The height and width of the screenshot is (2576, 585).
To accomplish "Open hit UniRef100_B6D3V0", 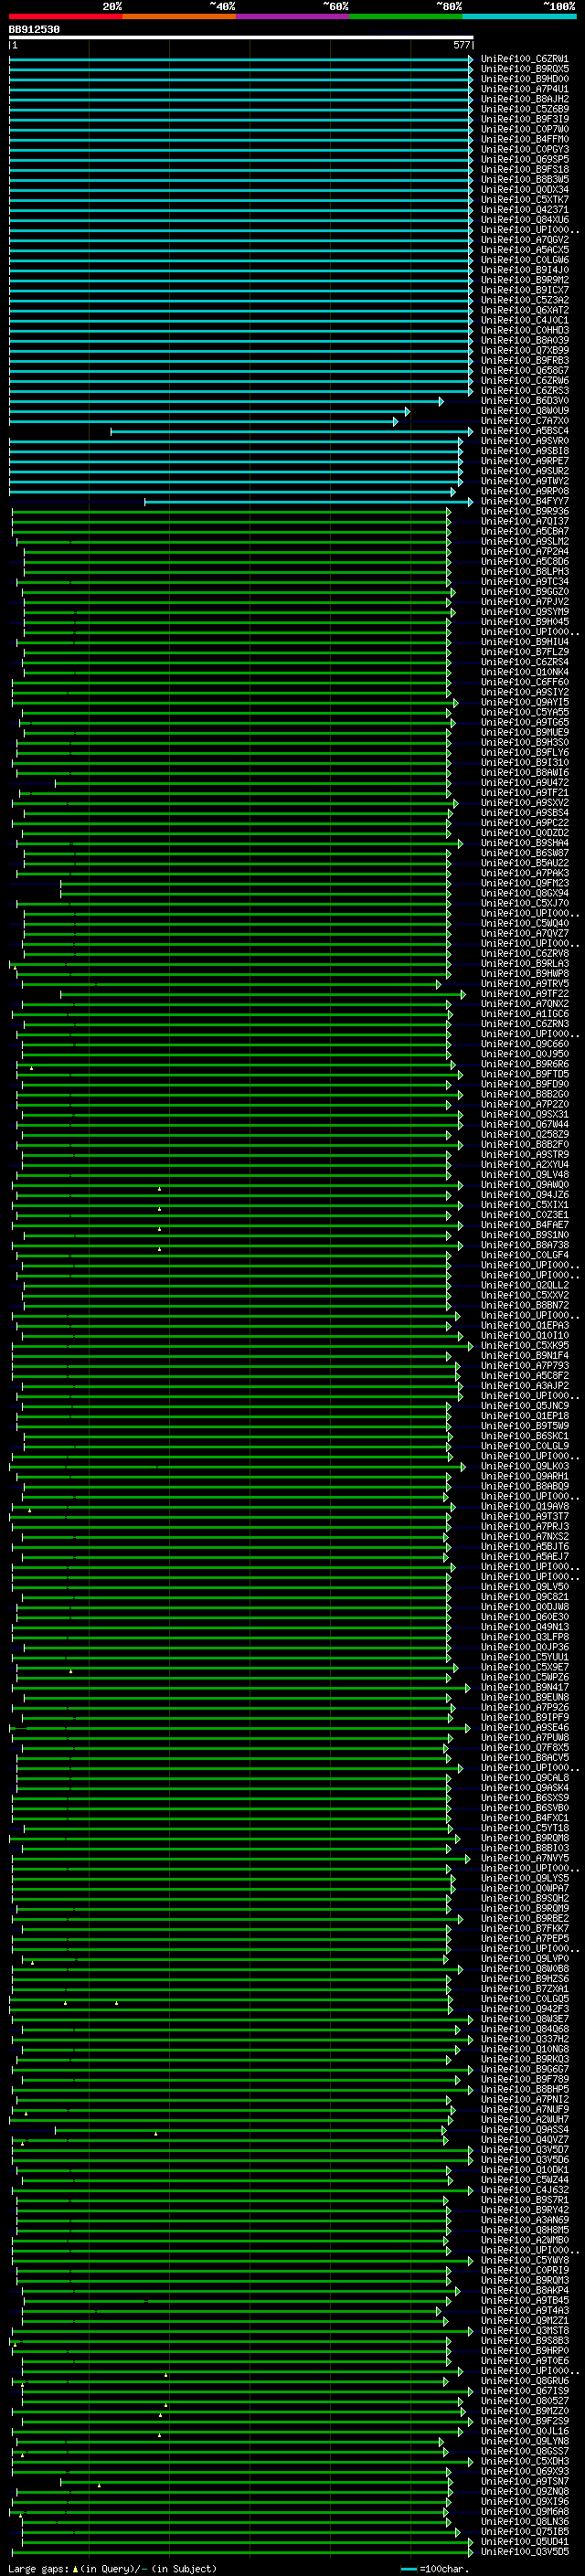I will [524, 401].
